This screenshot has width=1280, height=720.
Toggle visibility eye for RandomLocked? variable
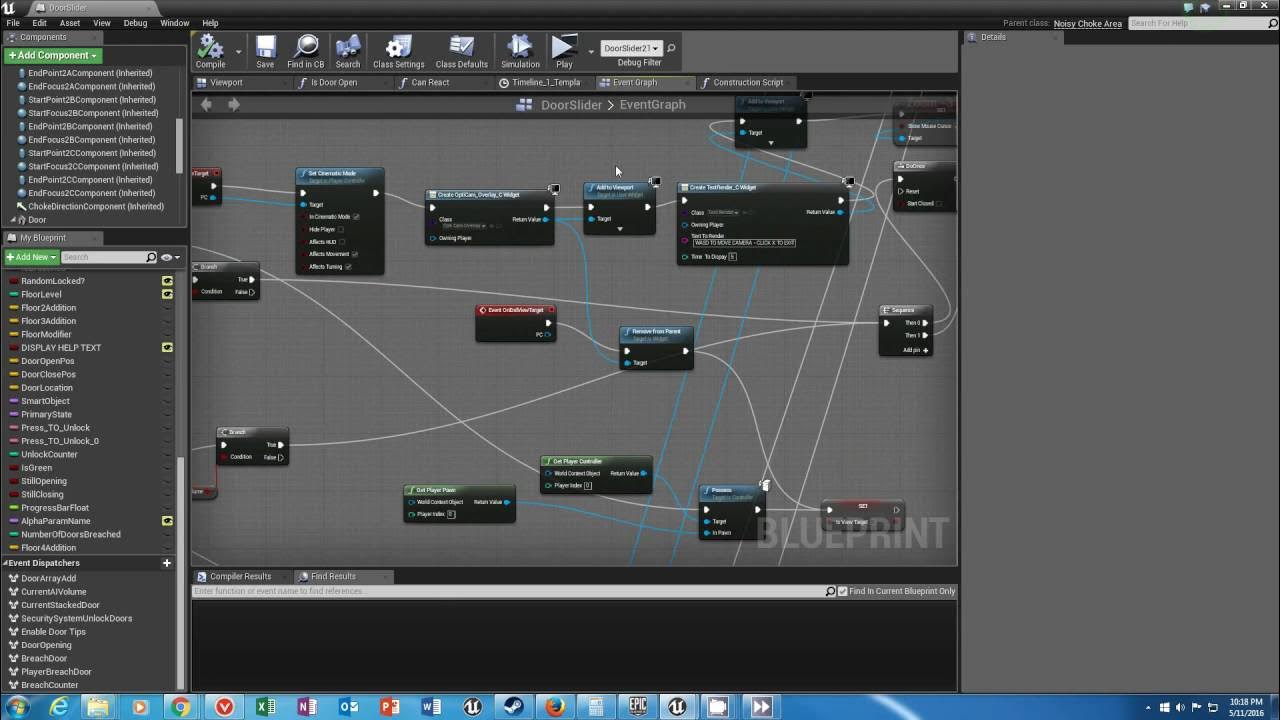167,281
